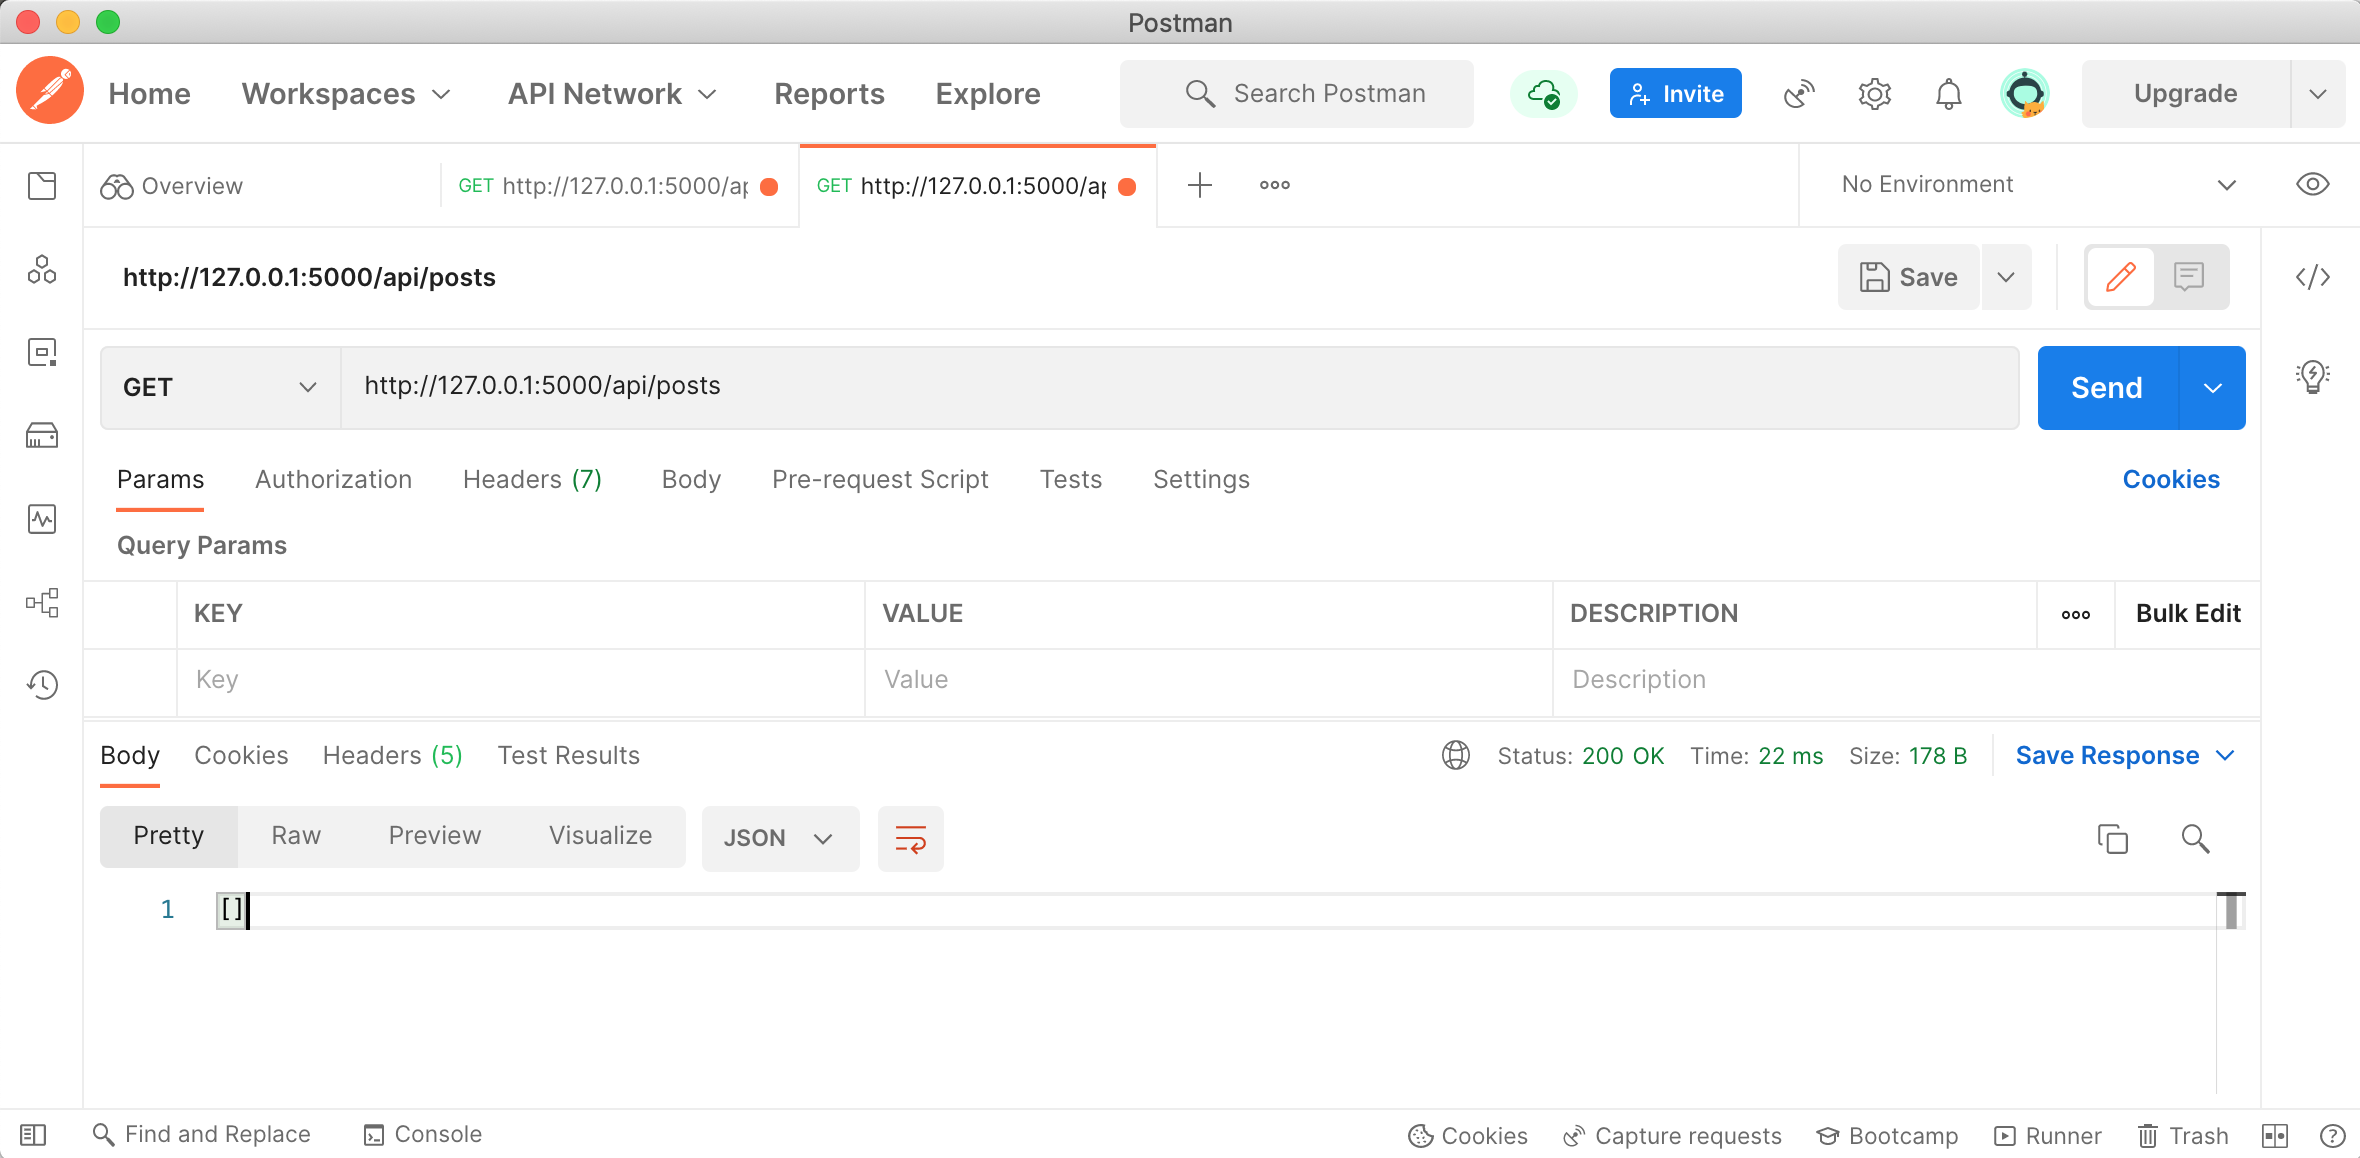Toggle the sidebar from status bar

tap(33, 1135)
